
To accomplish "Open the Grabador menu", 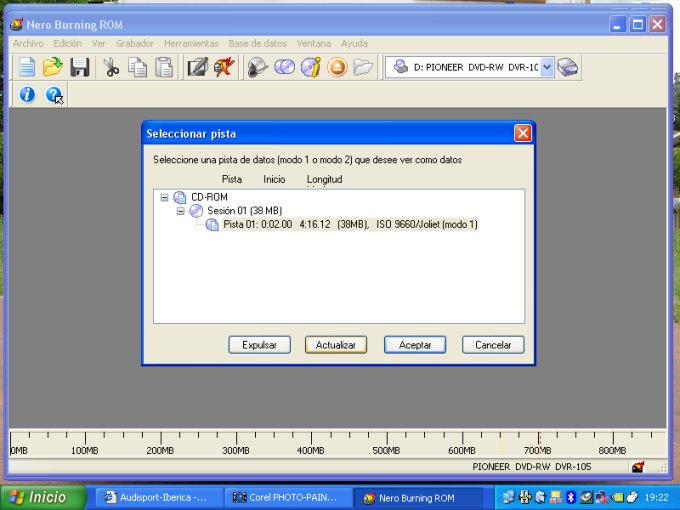I will tap(134, 43).
